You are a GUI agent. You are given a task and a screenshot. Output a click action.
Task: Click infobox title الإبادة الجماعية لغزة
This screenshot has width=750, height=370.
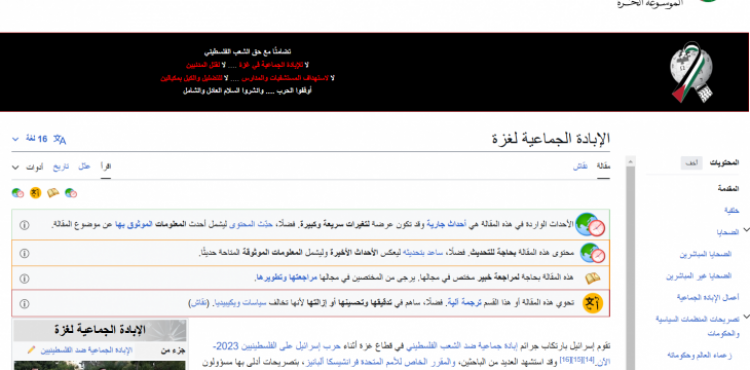point(100,330)
